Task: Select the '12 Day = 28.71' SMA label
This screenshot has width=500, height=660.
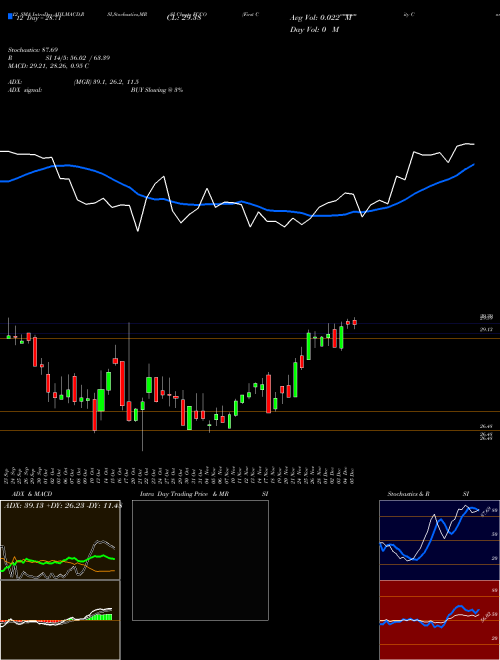Action: point(38,19)
